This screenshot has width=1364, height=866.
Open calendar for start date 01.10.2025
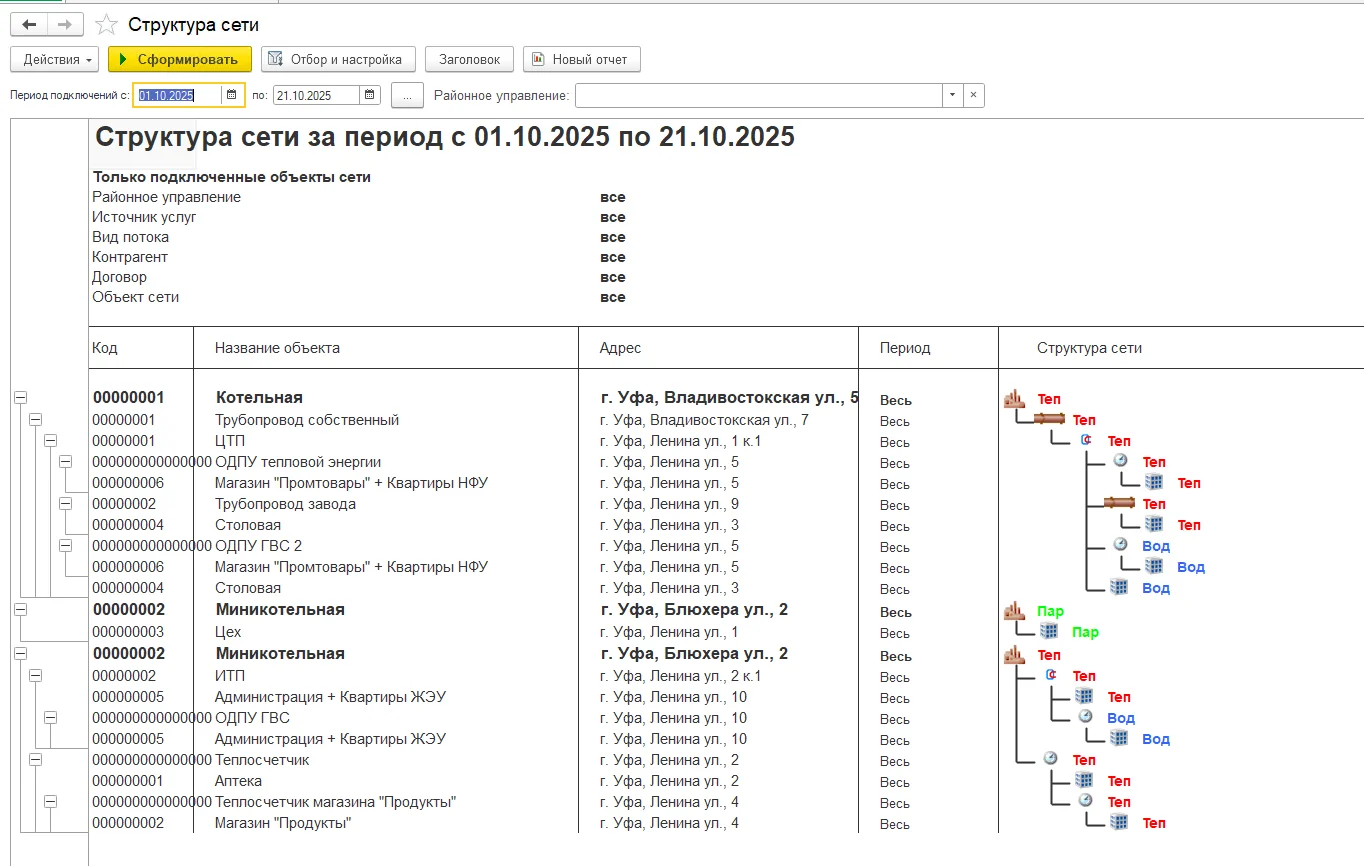click(x=232, y=95)
